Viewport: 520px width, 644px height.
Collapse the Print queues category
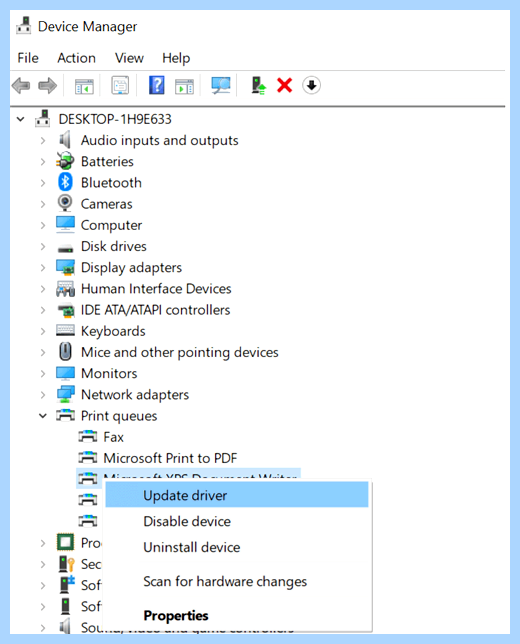point(43,416)
